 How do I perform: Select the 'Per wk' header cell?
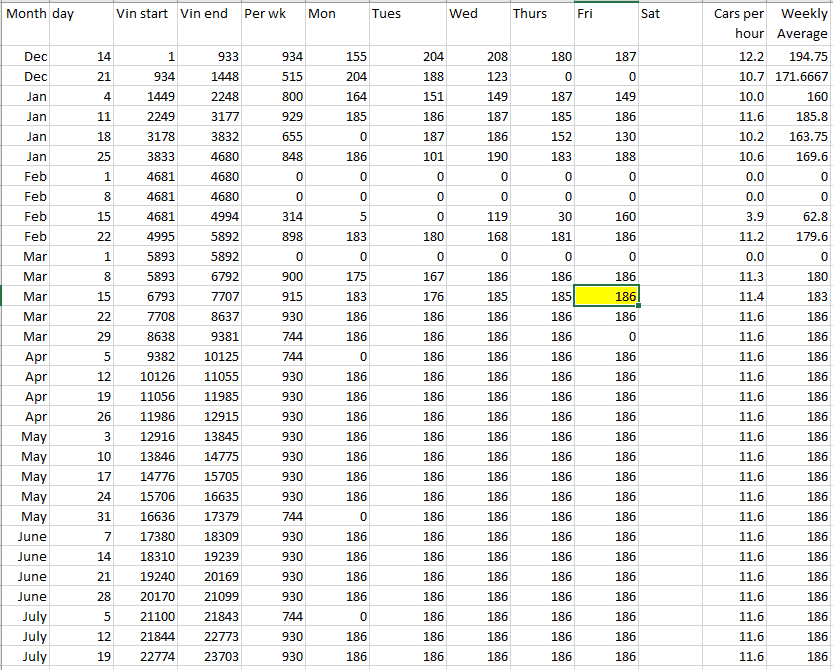tap(272, 23)
